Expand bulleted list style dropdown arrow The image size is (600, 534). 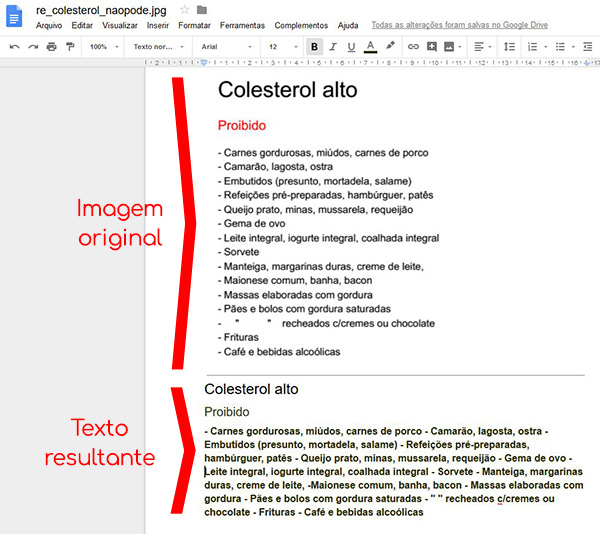(573, 47)
